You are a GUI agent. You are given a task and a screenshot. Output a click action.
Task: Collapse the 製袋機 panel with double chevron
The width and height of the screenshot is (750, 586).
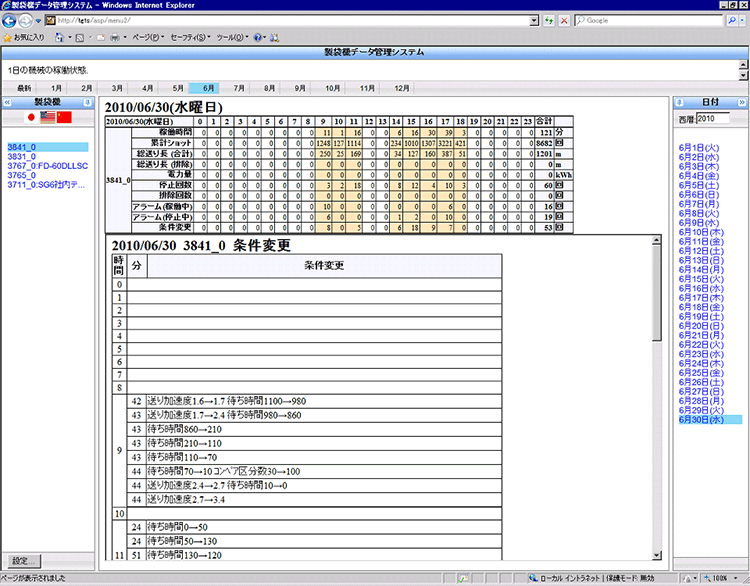[x=8, y=102]
